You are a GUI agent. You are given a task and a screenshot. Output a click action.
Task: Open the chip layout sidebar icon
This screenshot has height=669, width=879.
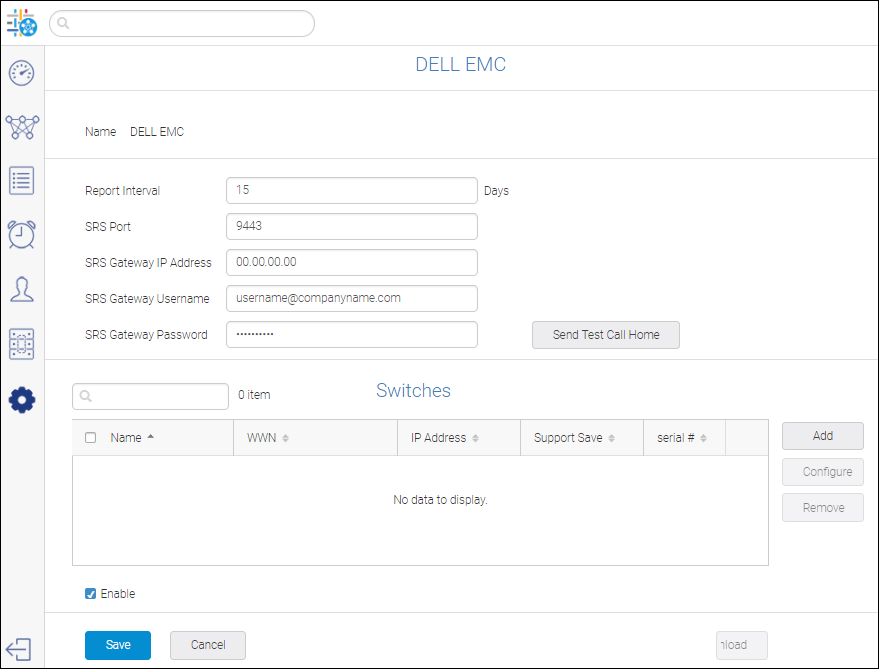(22, 344)
